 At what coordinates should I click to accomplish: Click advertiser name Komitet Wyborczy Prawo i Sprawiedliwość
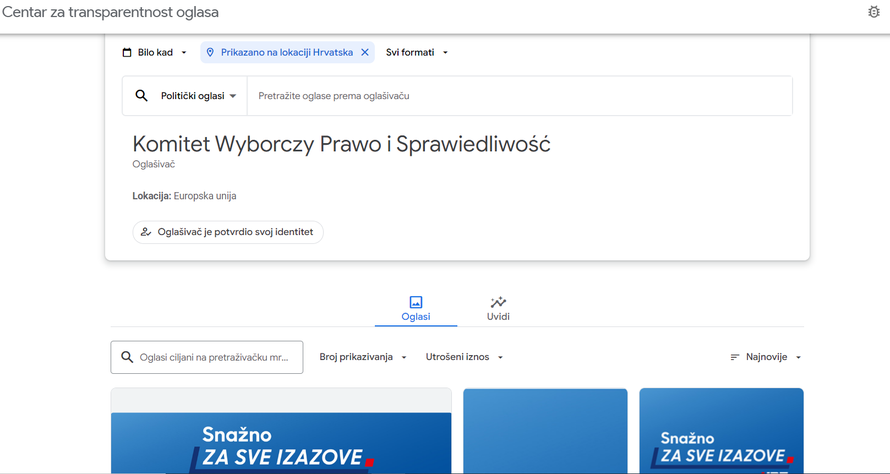point(341,144)
